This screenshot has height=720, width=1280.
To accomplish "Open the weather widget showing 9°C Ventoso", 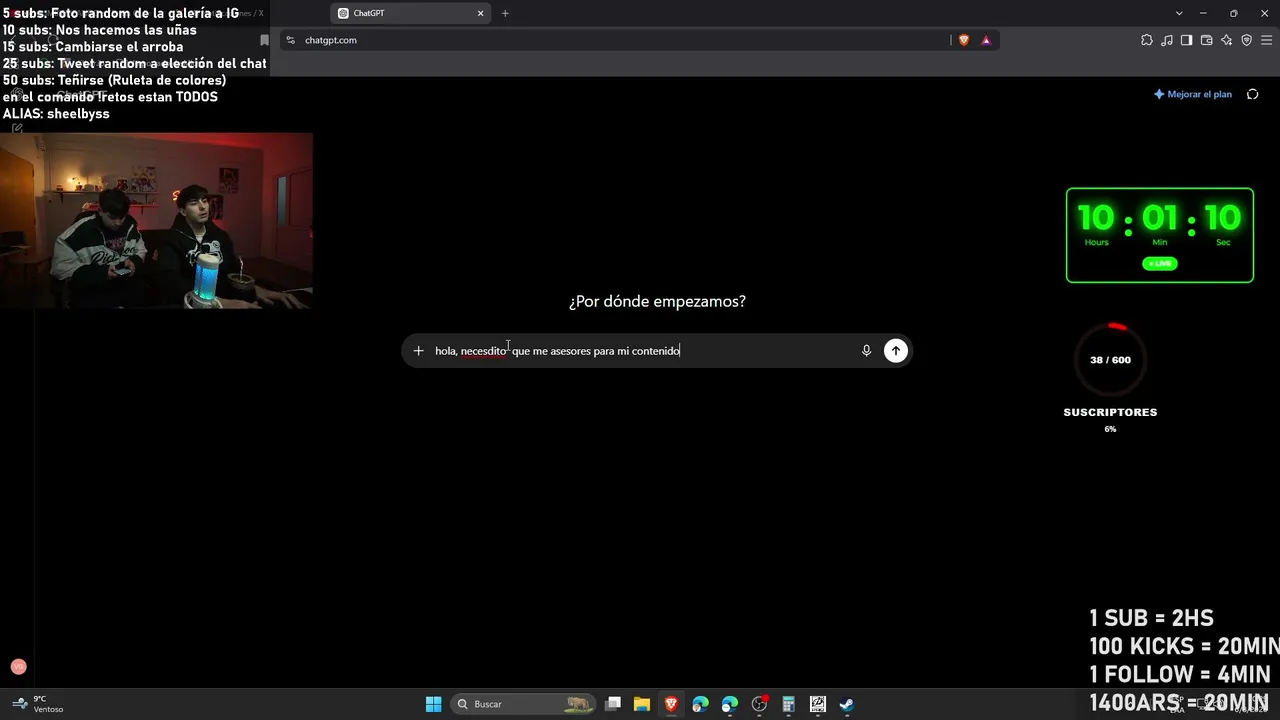I will click(37, 704).
